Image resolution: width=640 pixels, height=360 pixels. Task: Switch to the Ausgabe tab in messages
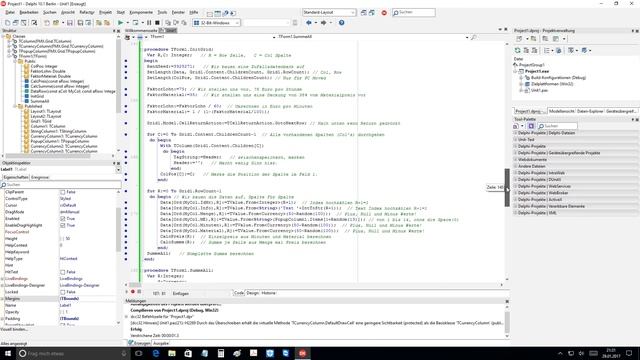point(161,343)
